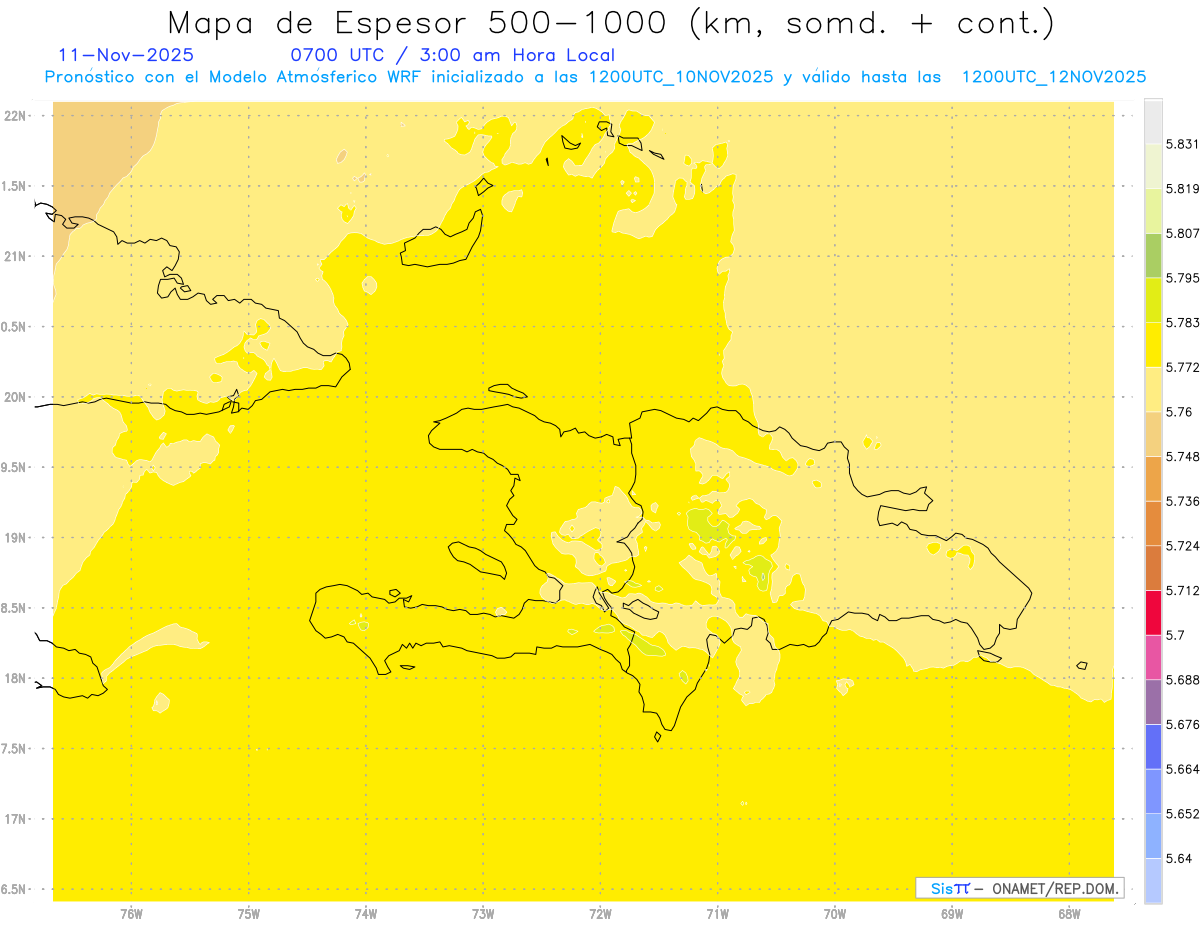Click the legend value "5.664"

click(x=1183, y=769)
